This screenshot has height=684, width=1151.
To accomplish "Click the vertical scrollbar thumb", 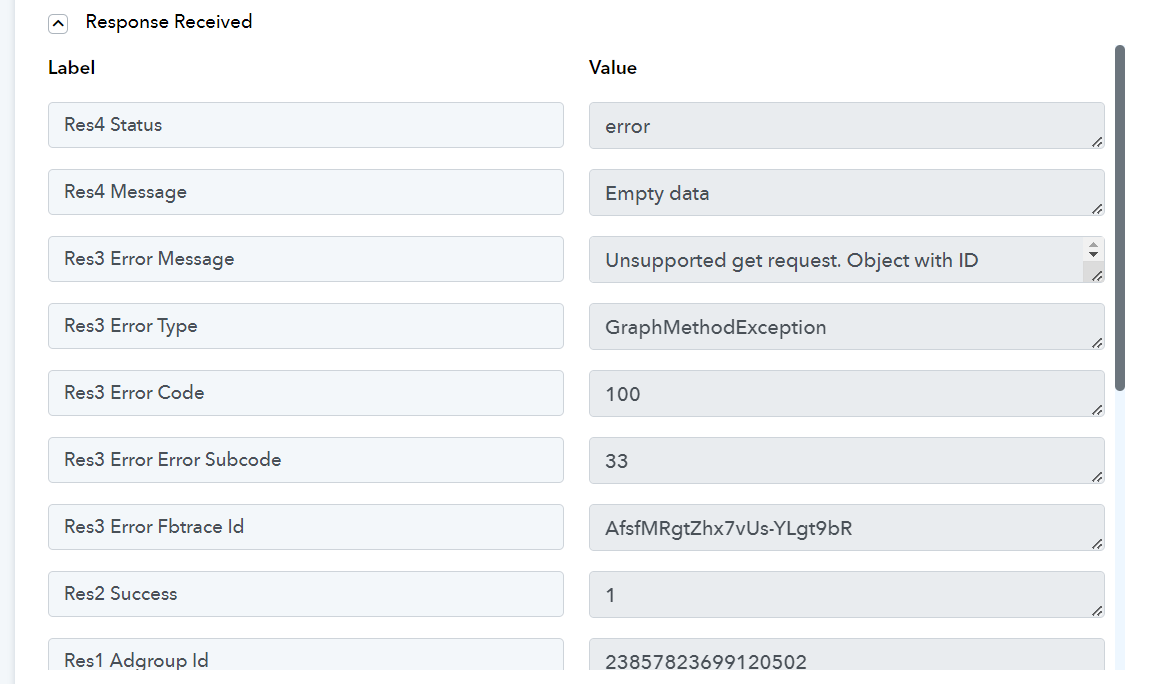I will (1119, 218).
